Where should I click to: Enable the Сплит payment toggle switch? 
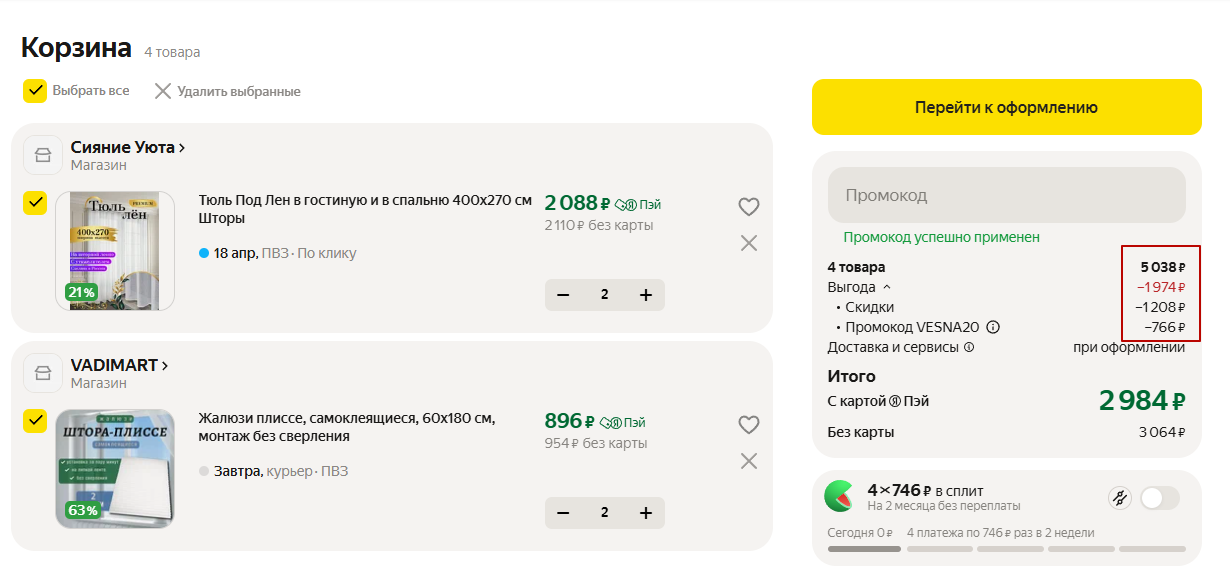click(1160, 497)
